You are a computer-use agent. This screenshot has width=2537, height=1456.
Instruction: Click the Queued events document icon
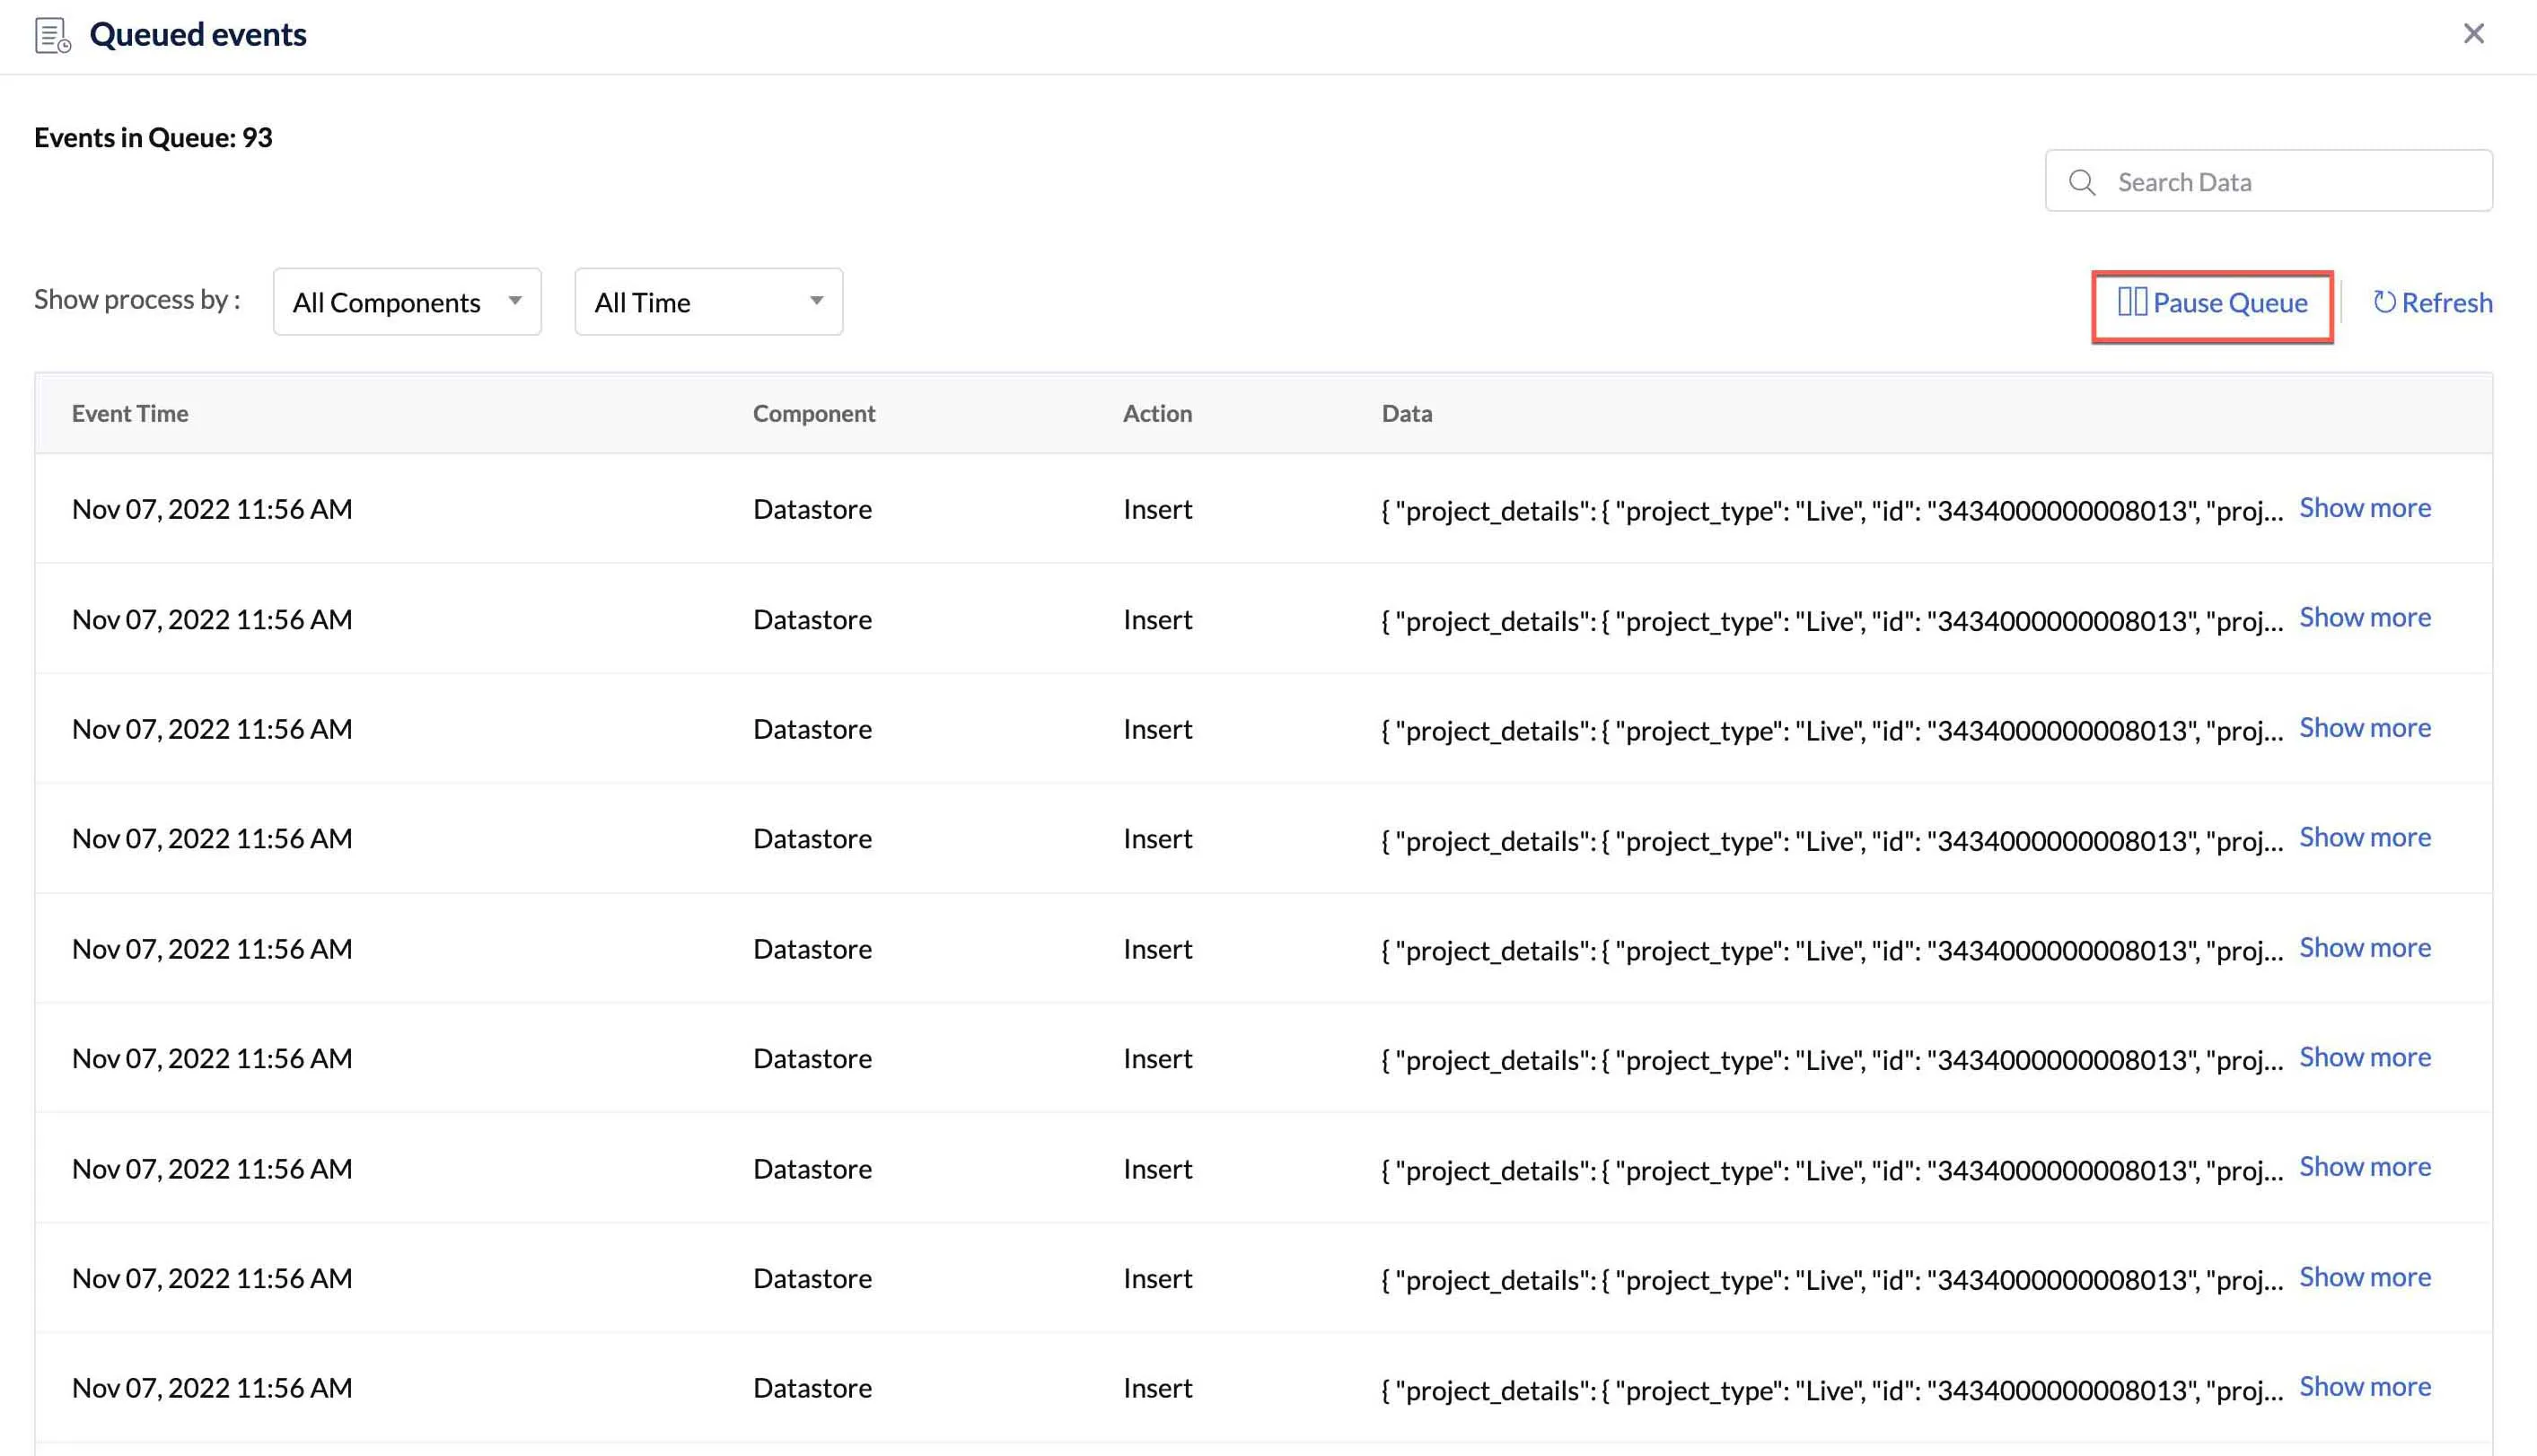(52, 35)
